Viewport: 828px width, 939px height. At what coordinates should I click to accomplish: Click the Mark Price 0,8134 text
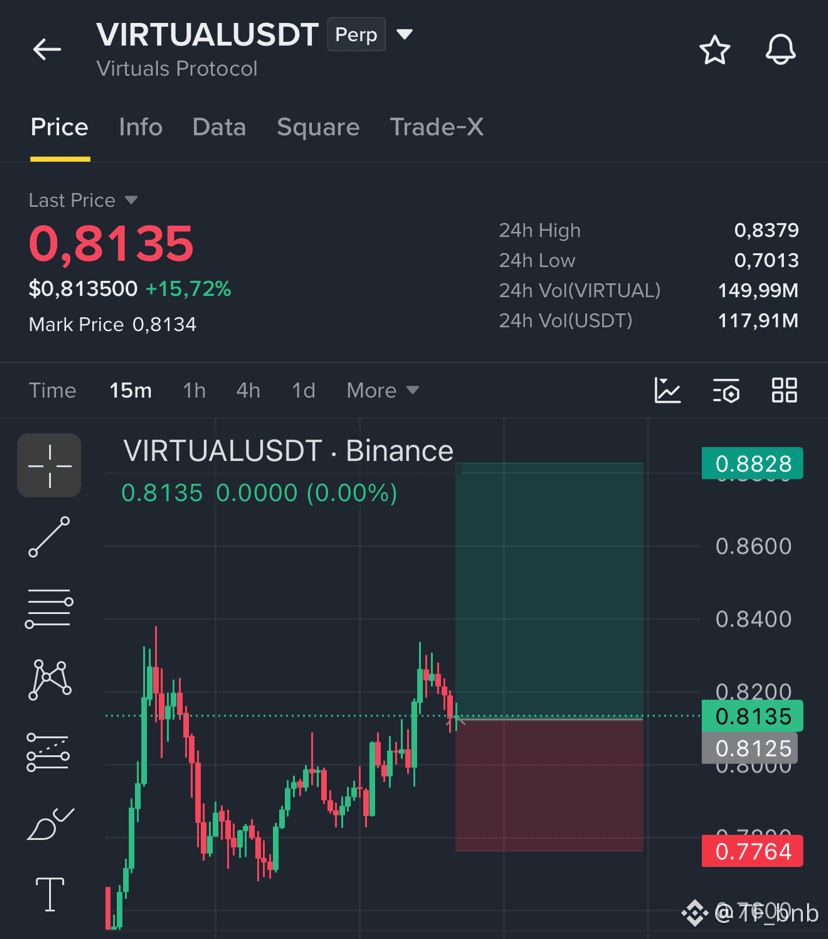(x=113, y=325)
